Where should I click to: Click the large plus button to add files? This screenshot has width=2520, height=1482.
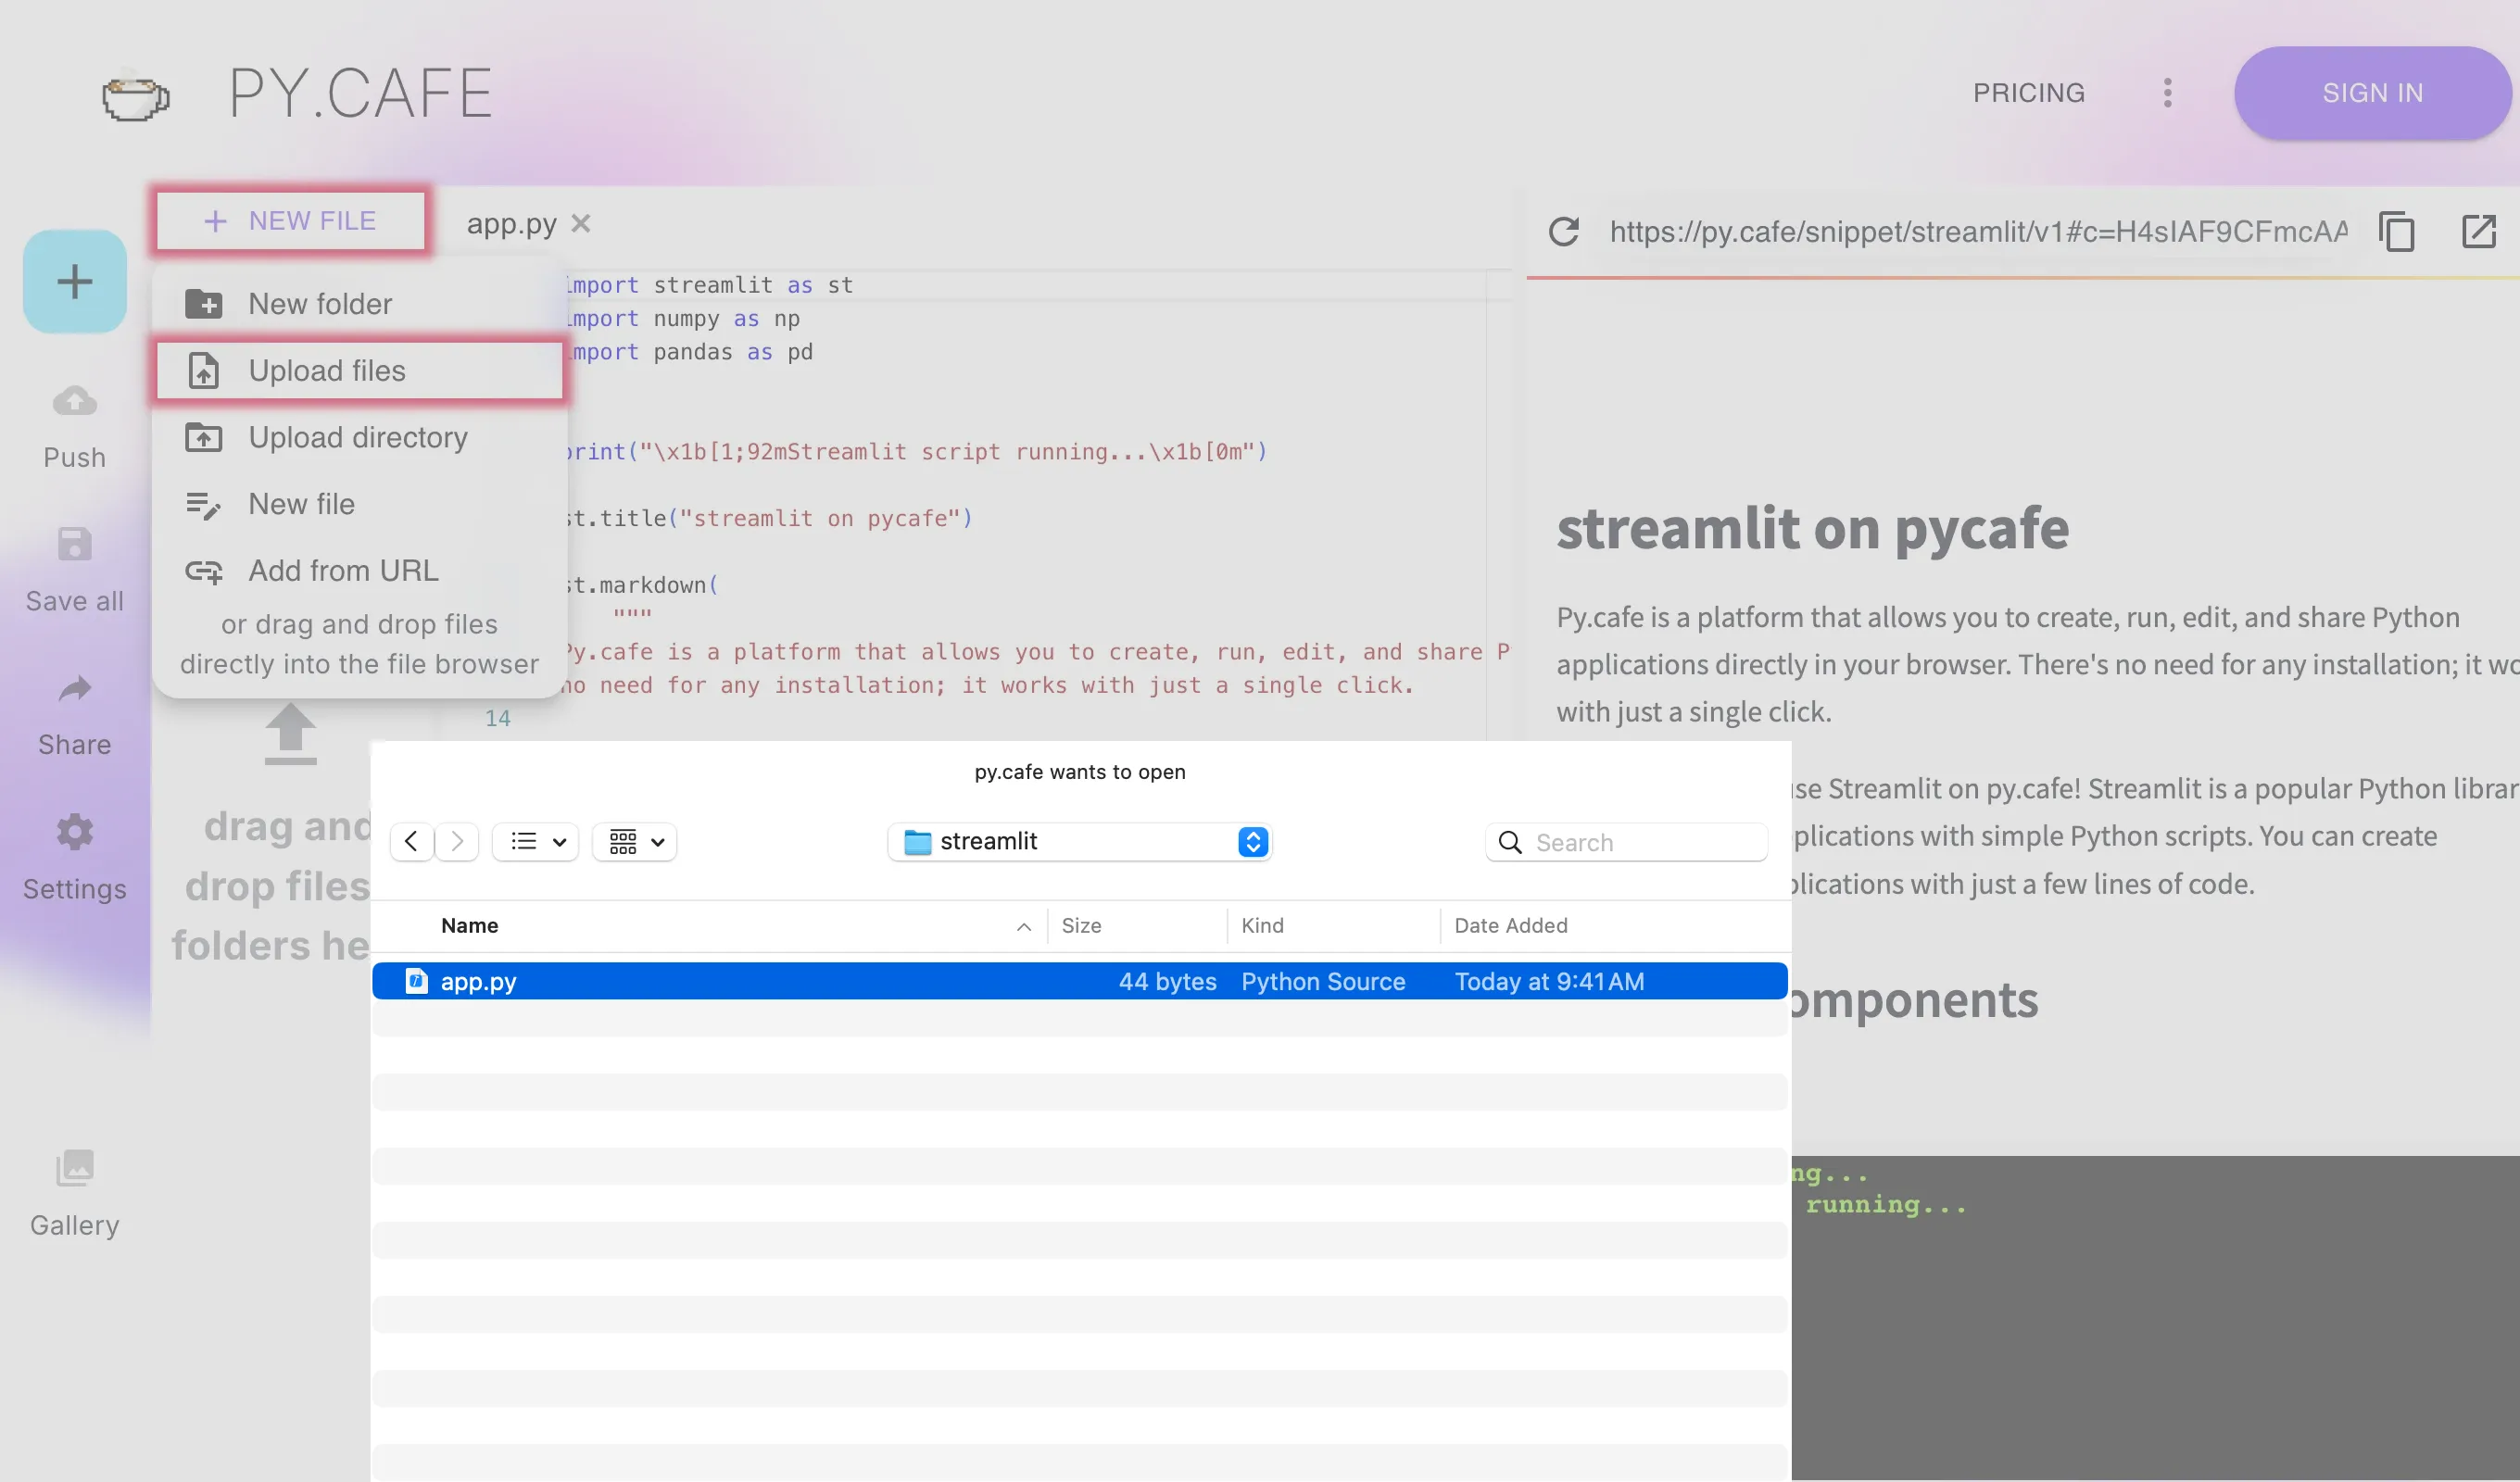[73, 281]
